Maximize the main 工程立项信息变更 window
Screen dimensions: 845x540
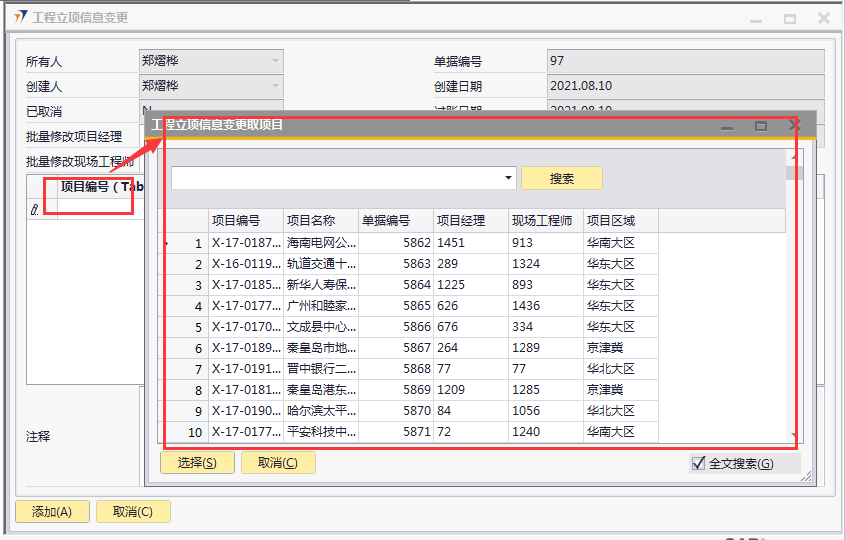coord(790,18)
